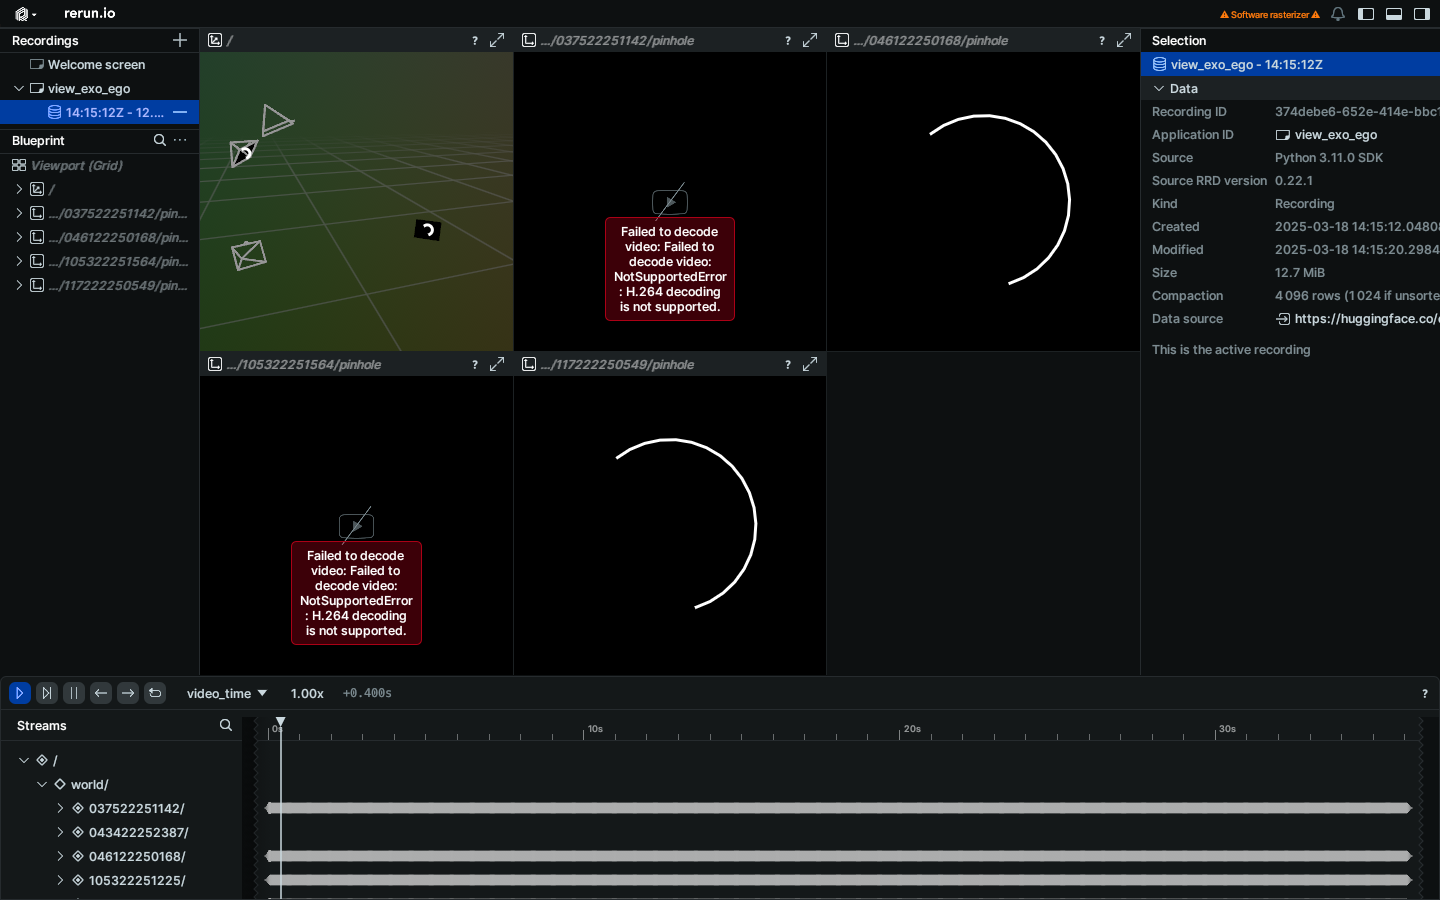Pause the timeline playback
Screen dimensions: 1440x900
click(x=74, y=693)
